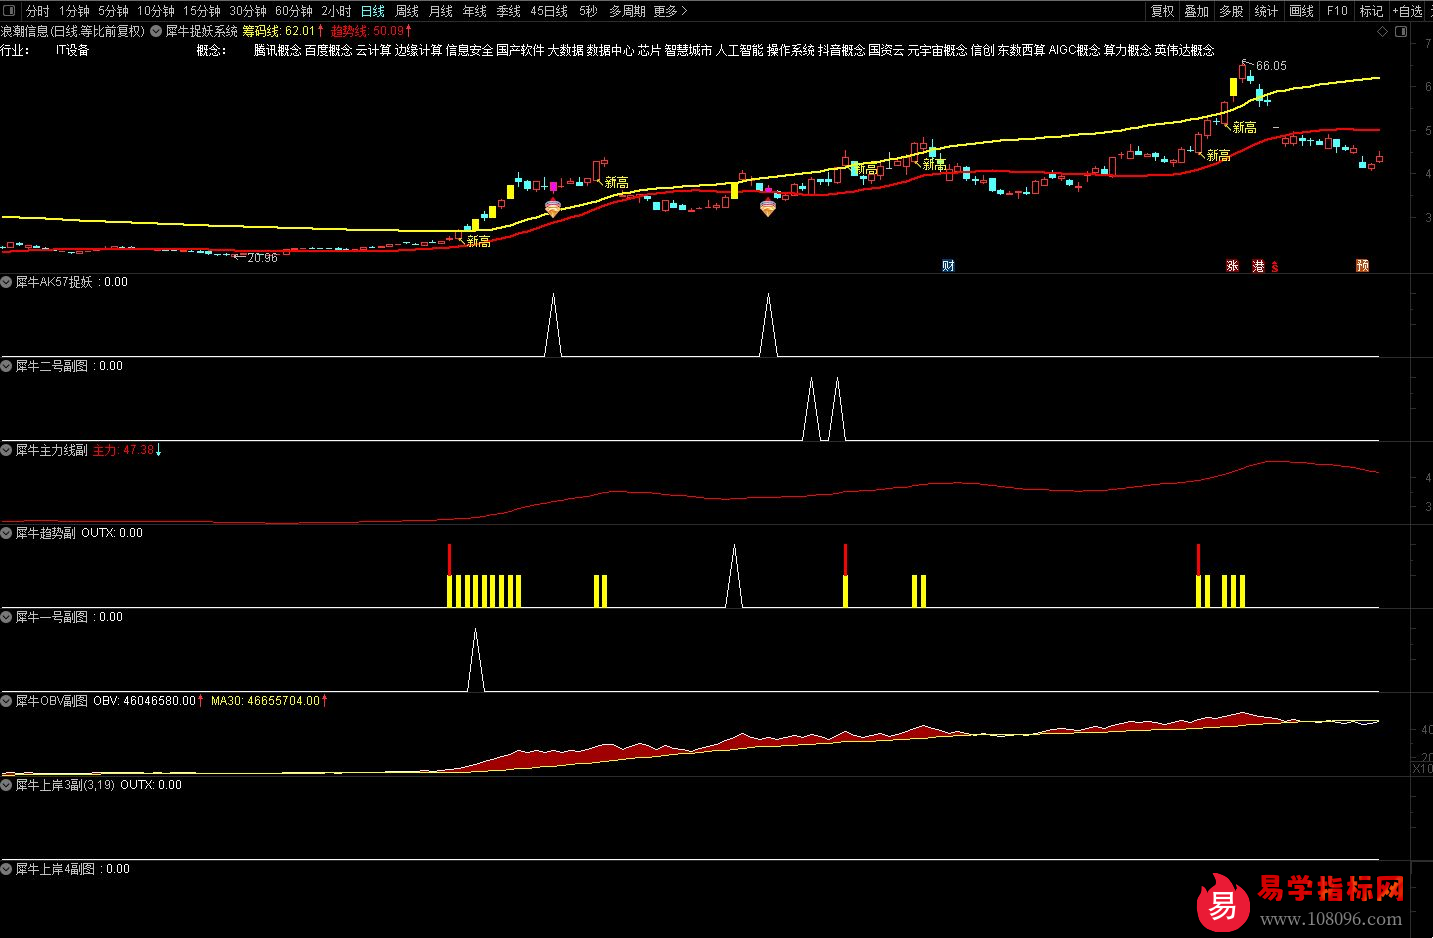Open the 元宇宙概念 concept link
Screen dimensions: 1433x938
[938, 50]
